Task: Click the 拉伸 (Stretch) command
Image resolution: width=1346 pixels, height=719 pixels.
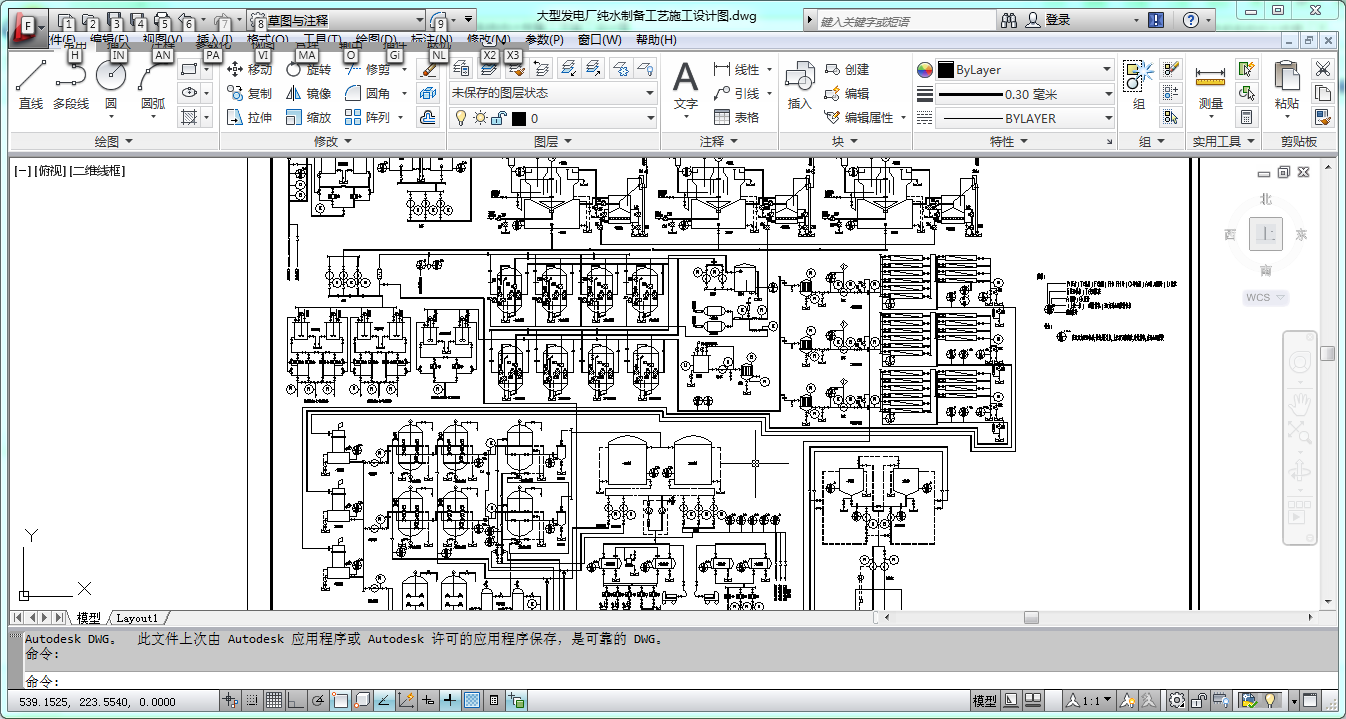Action: 248,118
